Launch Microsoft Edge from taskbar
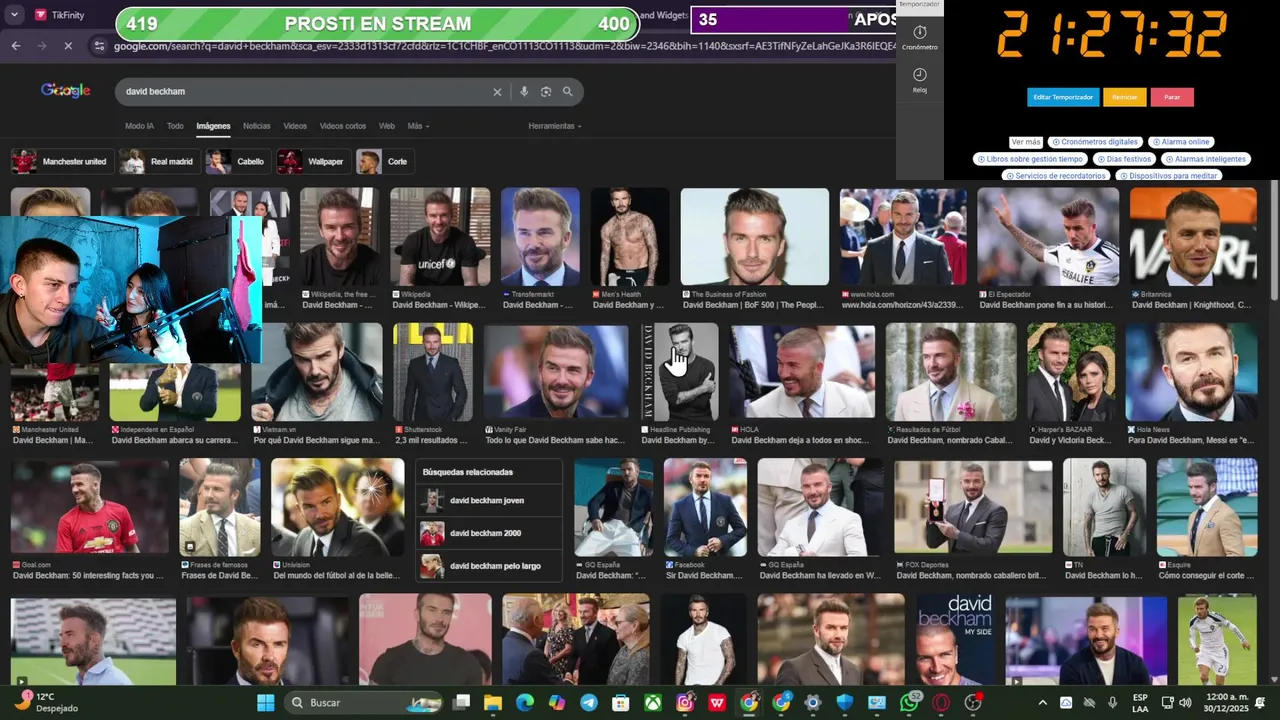 tap(525, 703)
